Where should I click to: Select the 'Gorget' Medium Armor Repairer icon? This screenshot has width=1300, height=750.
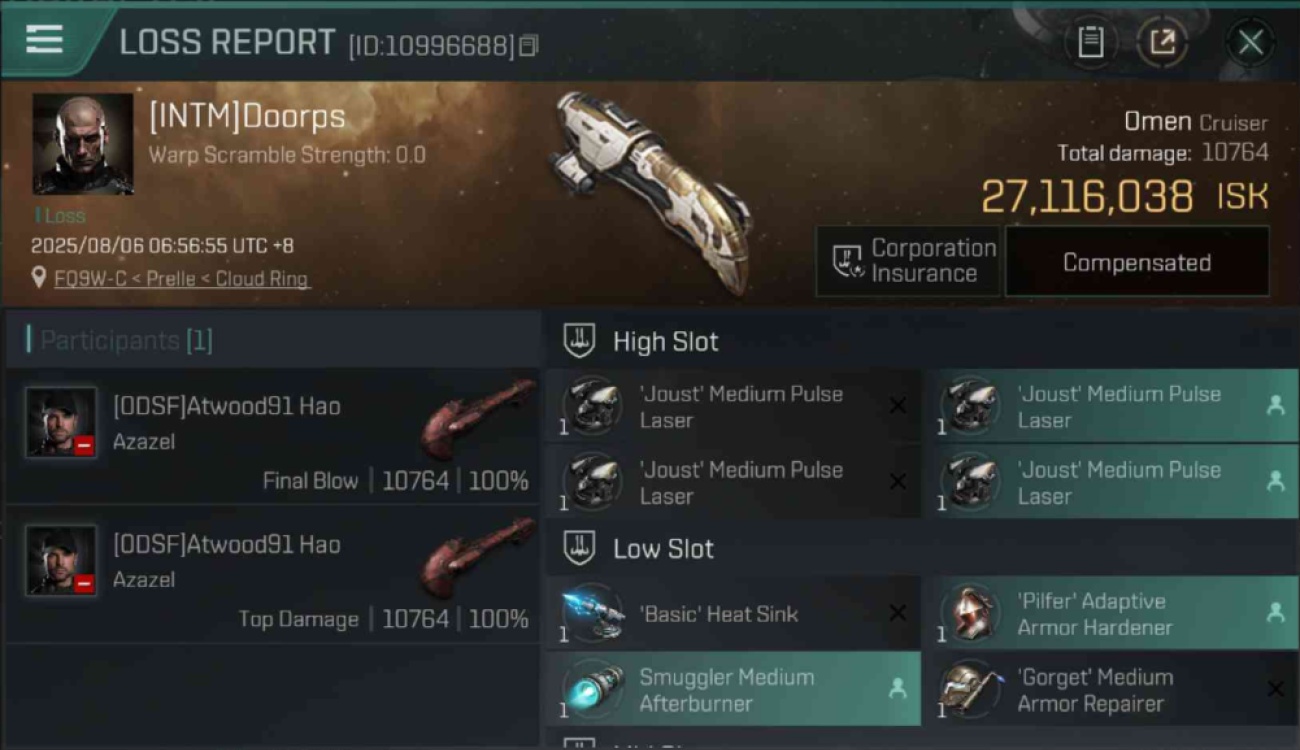point(971,690)
